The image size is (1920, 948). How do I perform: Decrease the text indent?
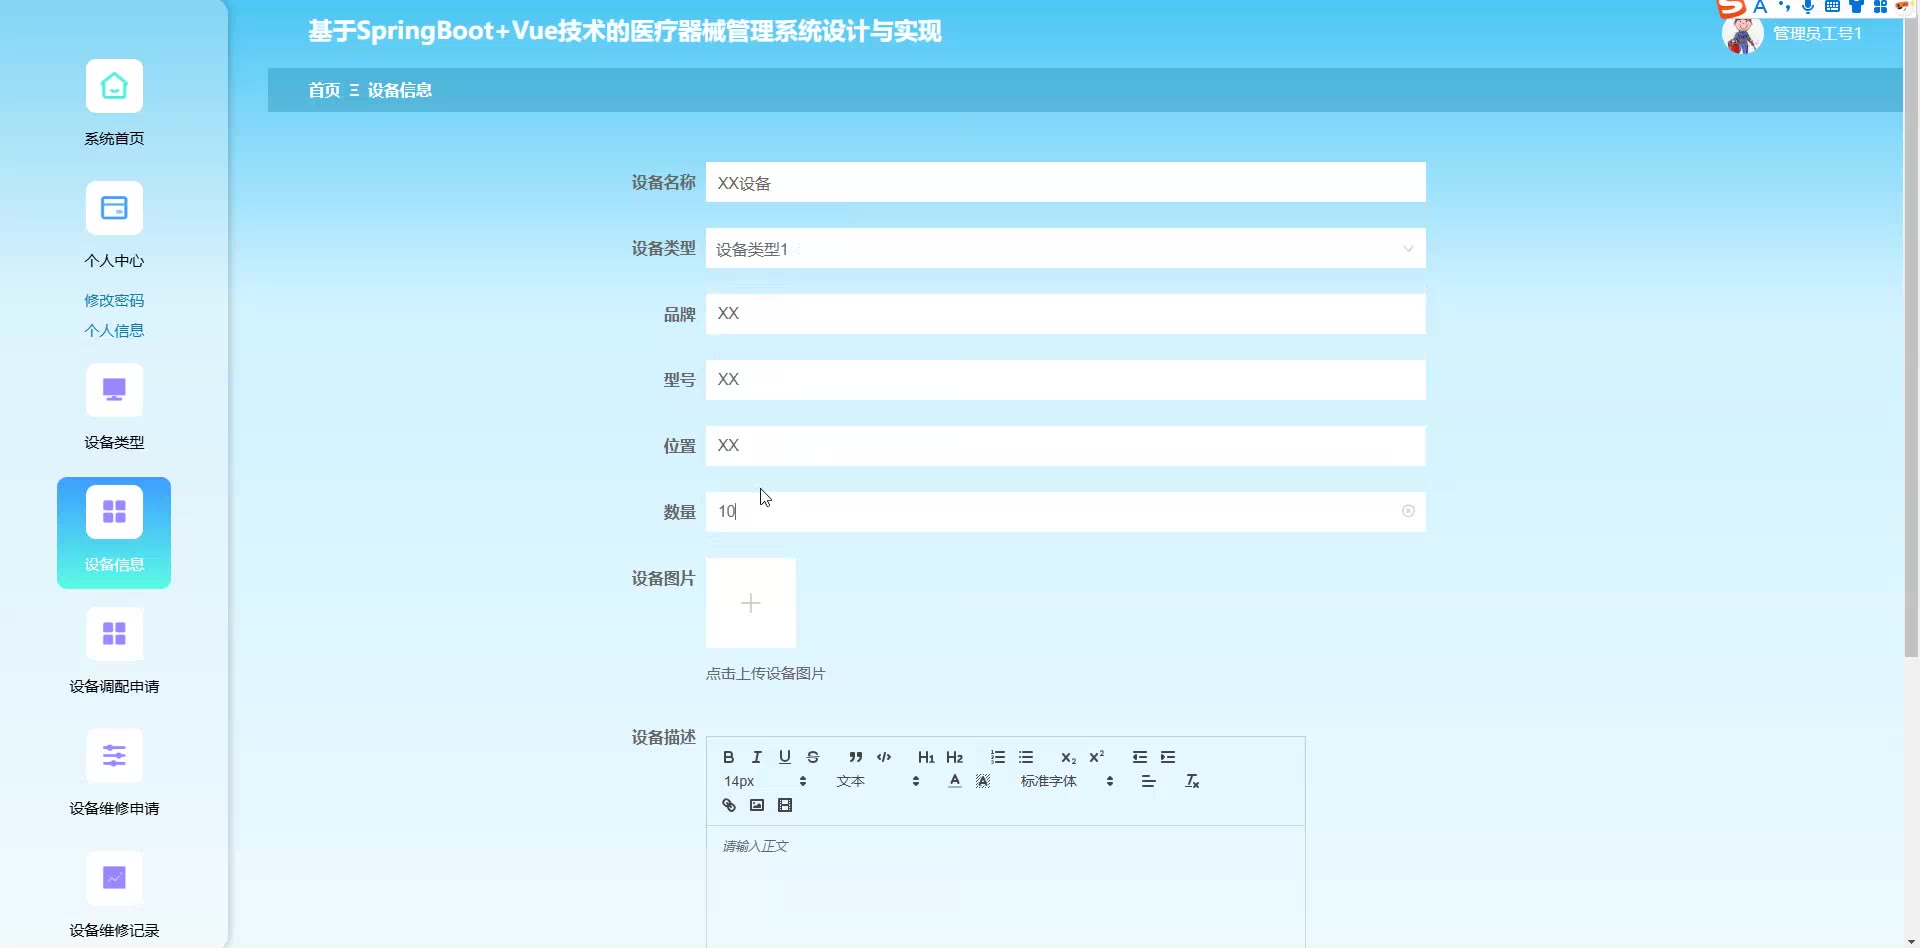click(x=1140, y=757)
